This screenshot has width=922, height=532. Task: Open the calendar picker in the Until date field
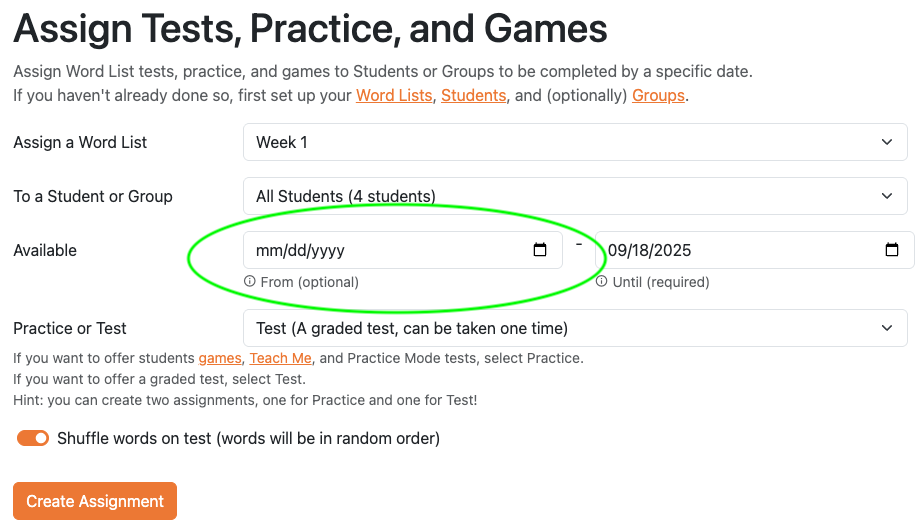point(892,251)
